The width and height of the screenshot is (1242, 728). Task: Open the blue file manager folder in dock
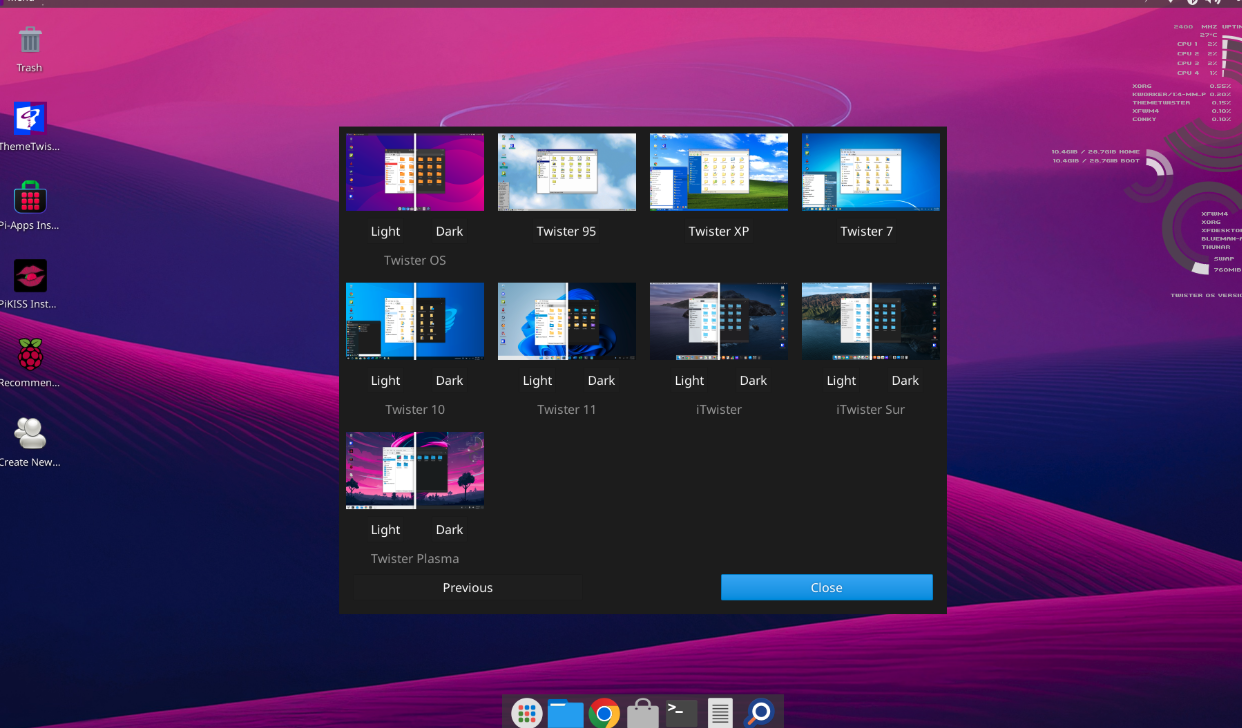point(565,712)
